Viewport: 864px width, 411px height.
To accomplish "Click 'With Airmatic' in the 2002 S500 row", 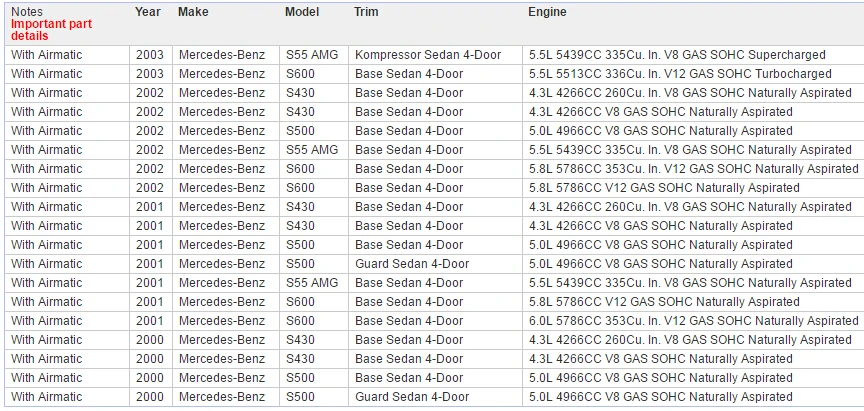I will (46, 131).
